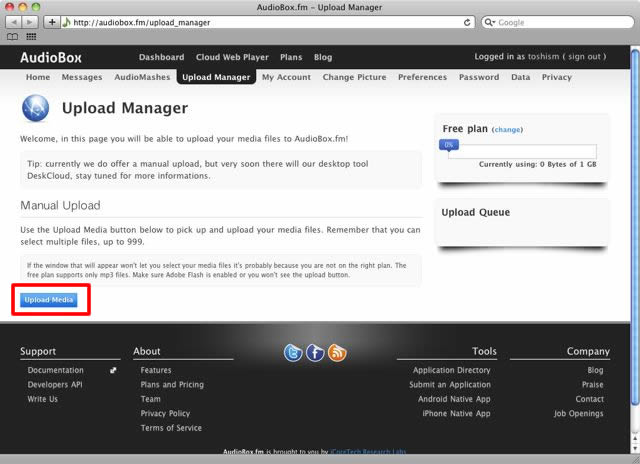640x464 pixels.
Task: Click the reload icon in address bar
Action: (x=467, y=22)
